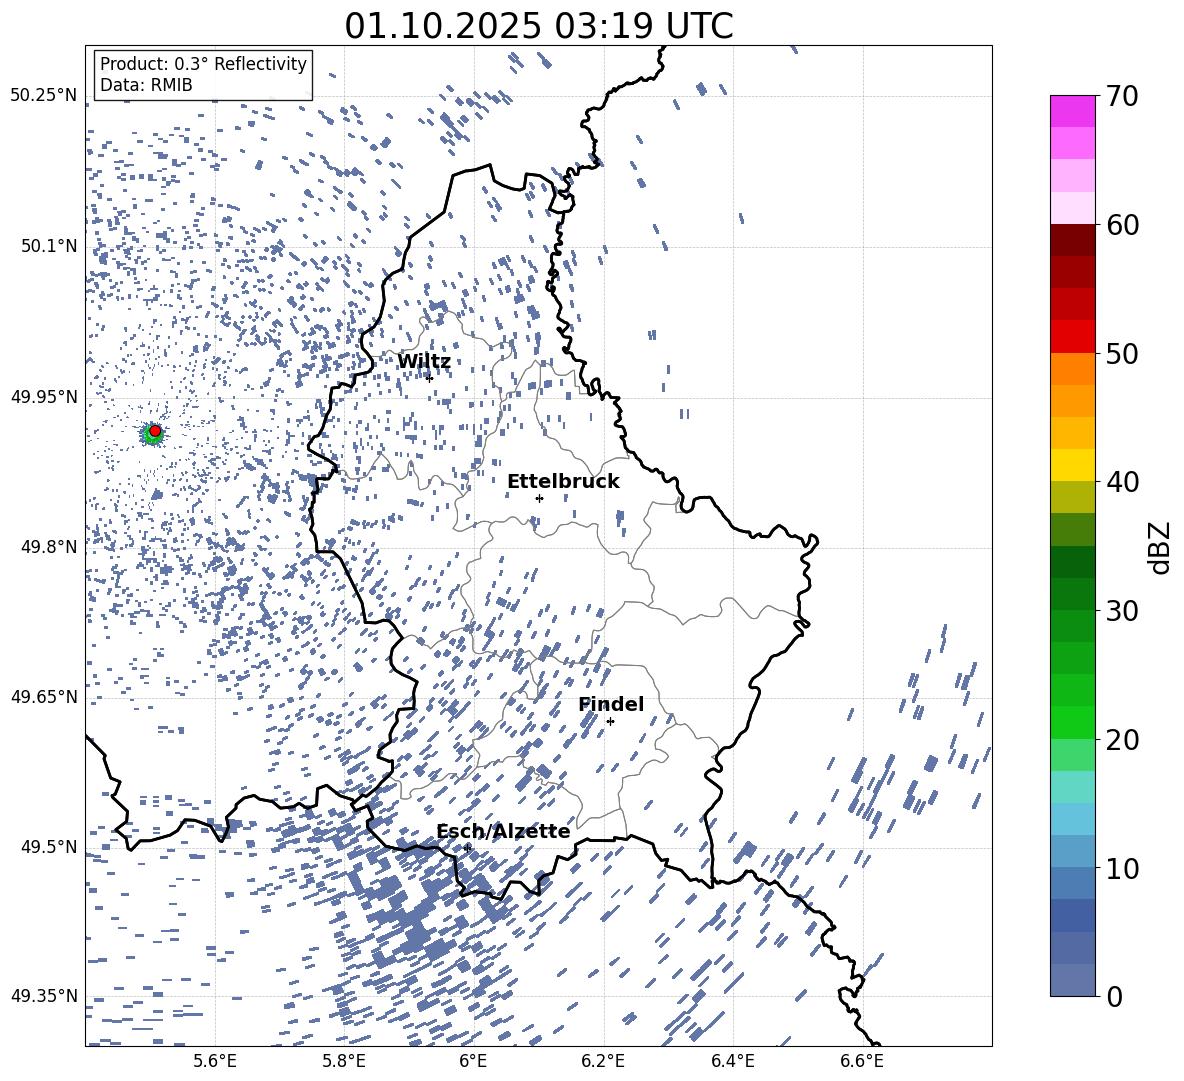Click the Ettelbruck city label

[563, 482]
